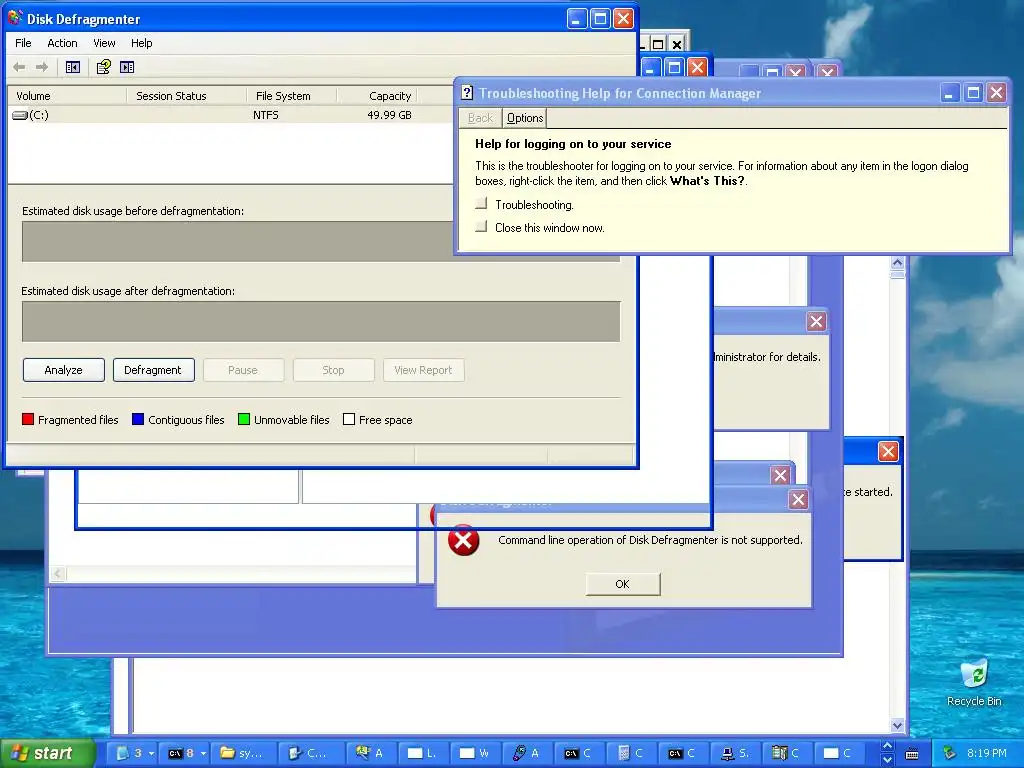Viewport: 1024px width, 768px height.
Task: Expand the command prompt taskbar group labeled 8
Action: (187, 753)
